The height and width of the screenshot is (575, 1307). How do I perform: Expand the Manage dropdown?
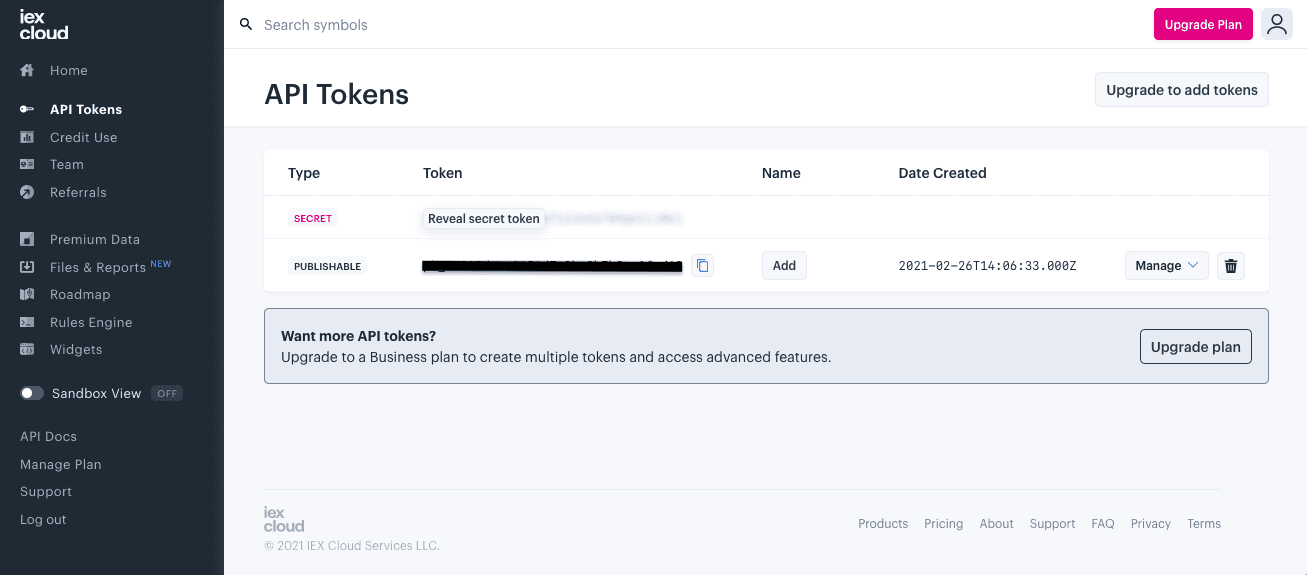click(1166, 266)
